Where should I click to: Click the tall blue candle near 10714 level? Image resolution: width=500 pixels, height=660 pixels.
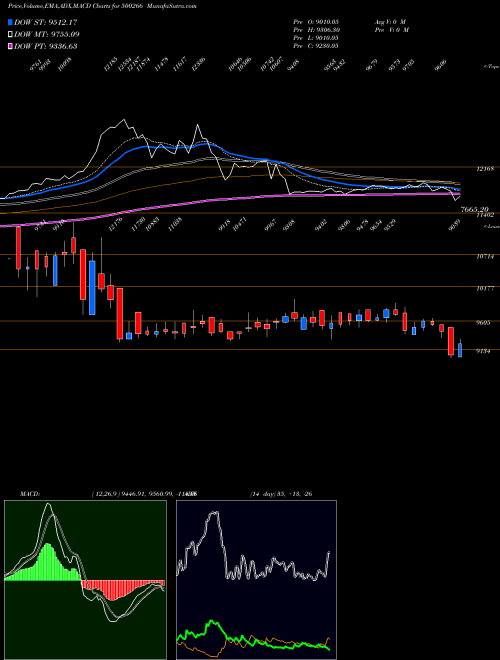92,287
